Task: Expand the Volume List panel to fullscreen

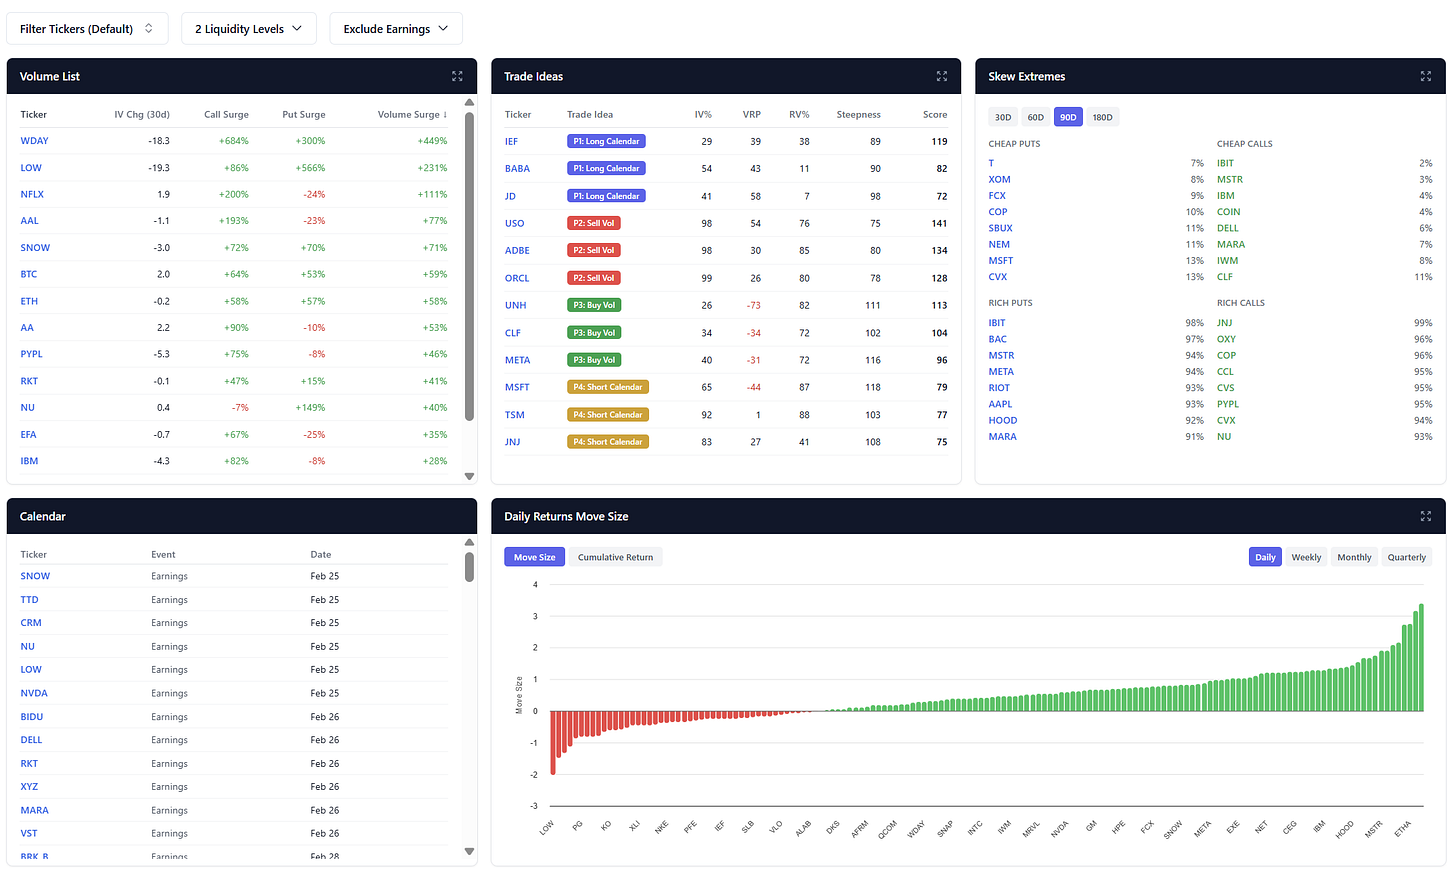Action: tap(457, 76)
